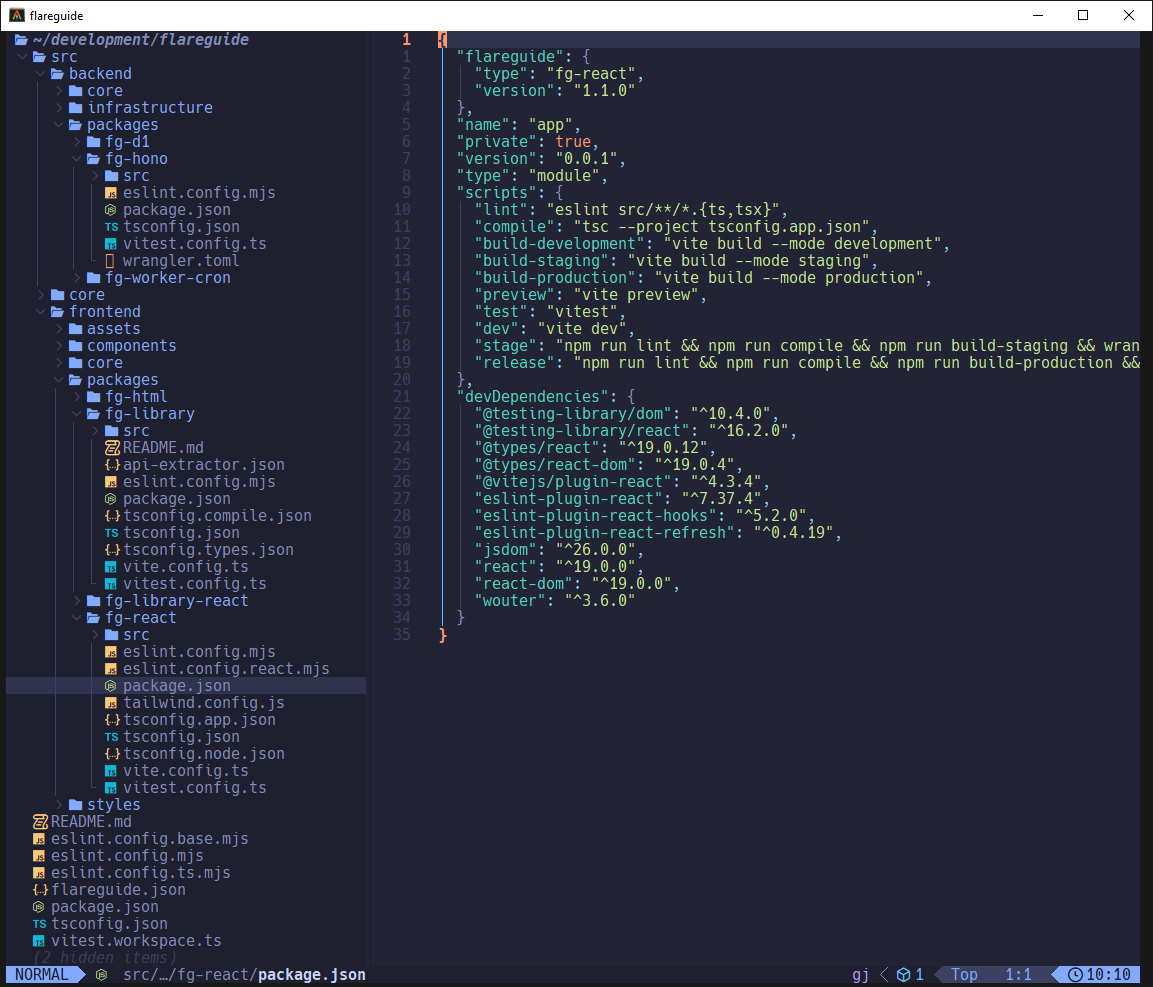
Task: Click the api-extractor.json braces icon
Action: tap(112, 465)
